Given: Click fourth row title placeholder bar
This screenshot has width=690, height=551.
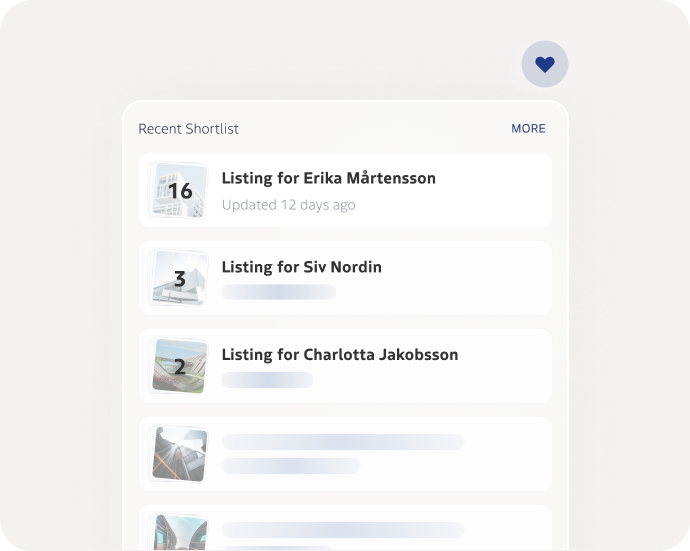Looking at the screenshot, I should click(342, 442).
